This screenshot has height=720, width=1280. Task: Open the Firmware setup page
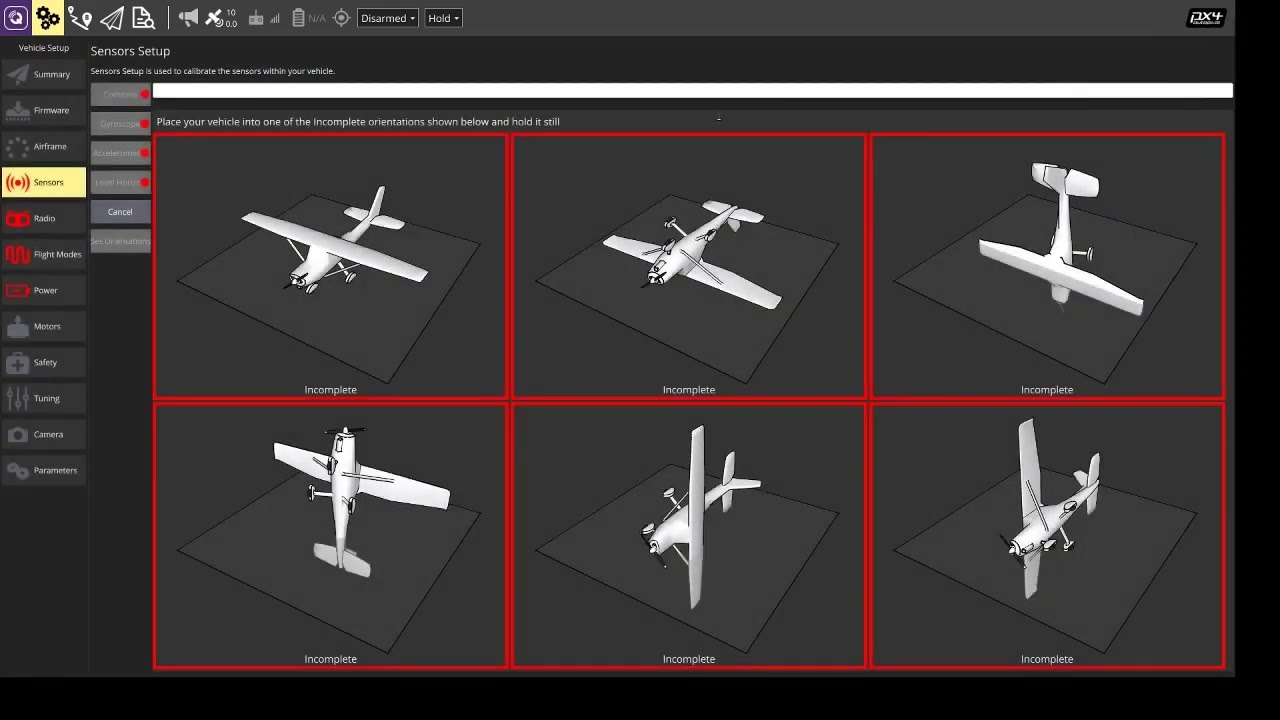tap(43, 110)
